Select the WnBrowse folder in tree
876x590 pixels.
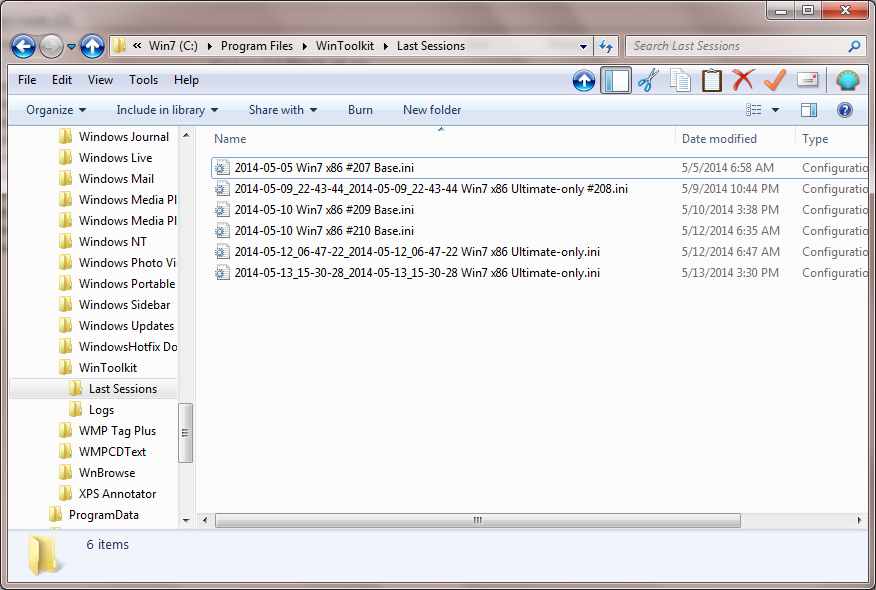click(x=107, y=473)
